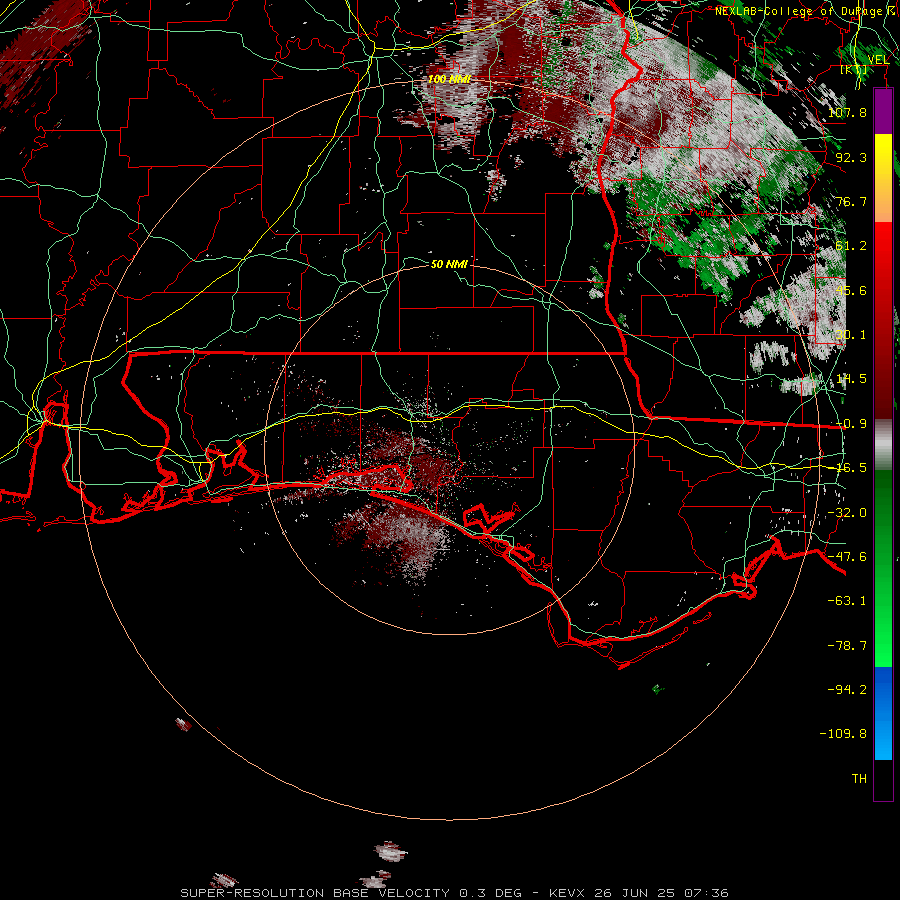Click the [KT] units label
Viewport: 900px width, 900px height.
tap(854, 70)
